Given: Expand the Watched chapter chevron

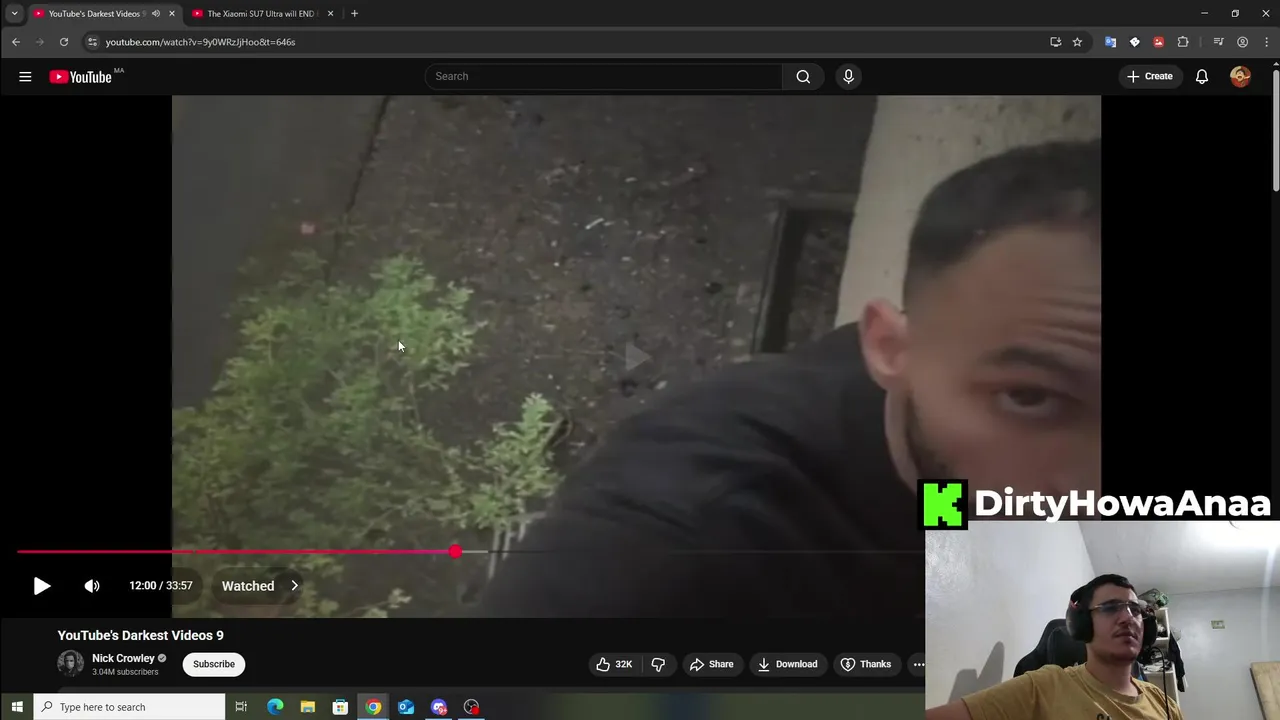Looking at the screenshot, I should (294, 586).
